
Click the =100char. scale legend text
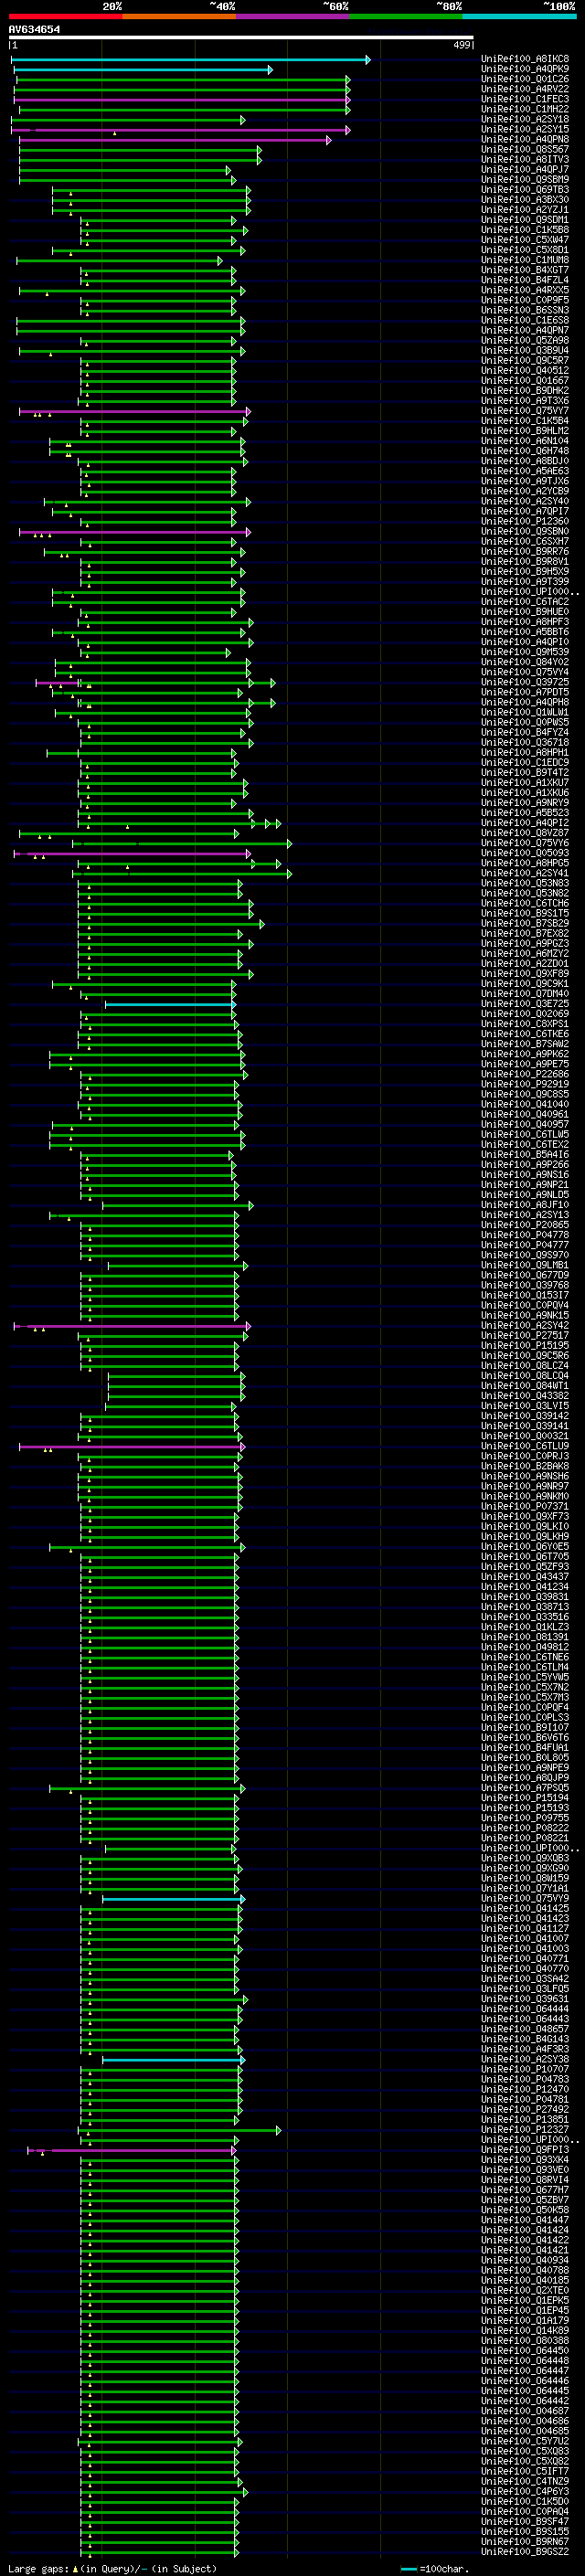(444, 2568)
